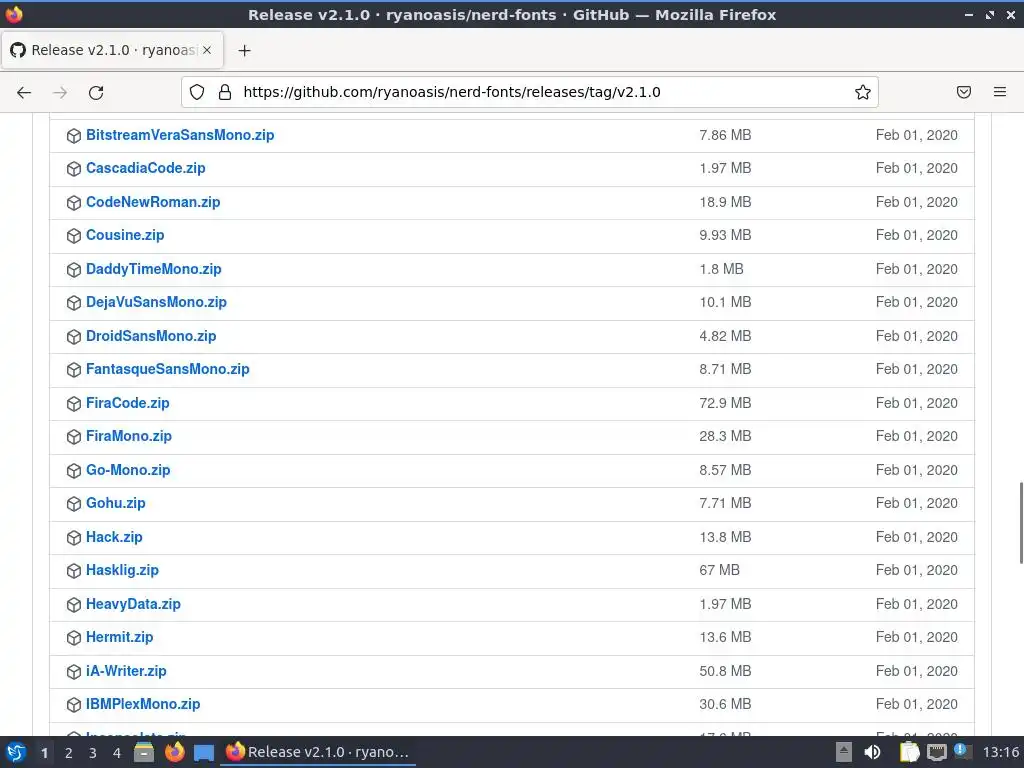Download CodeNewRoman.zip
Screen dimensions: 1024x768
(x=153, y=202)
